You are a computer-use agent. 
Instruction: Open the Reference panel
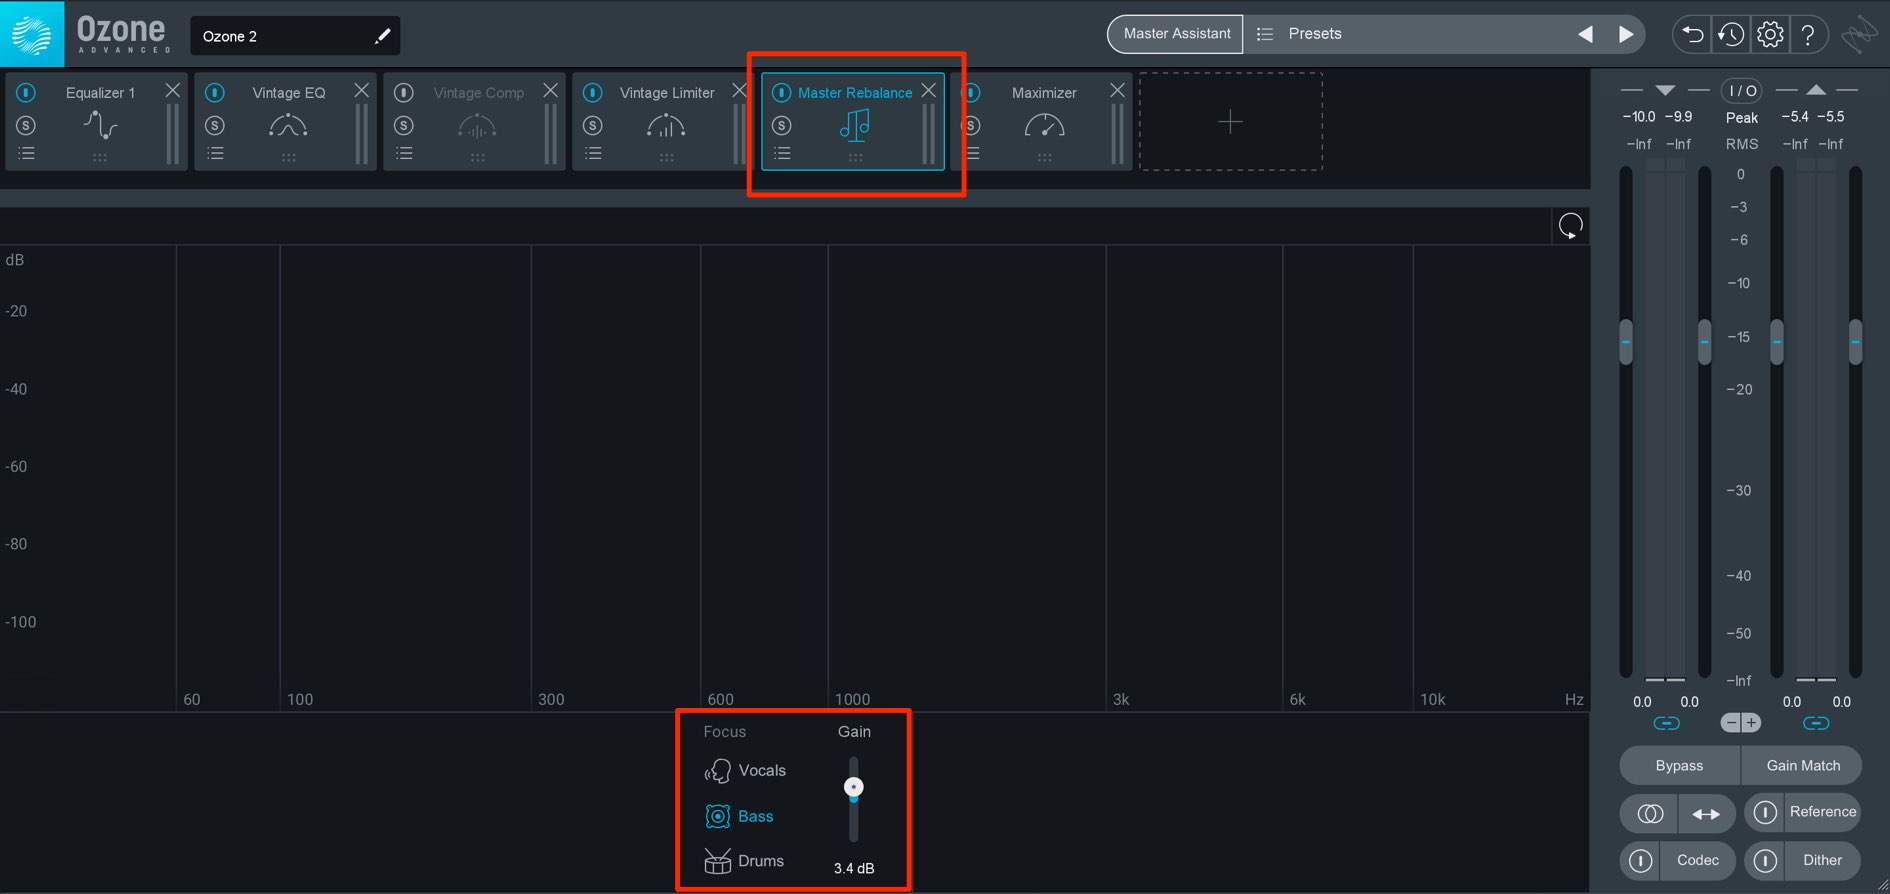click(x=1822, y=812)
